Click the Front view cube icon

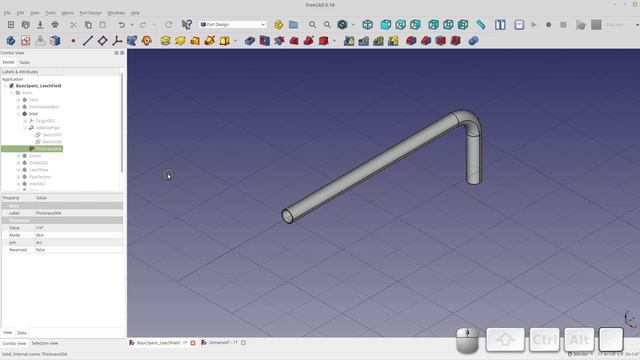386,24
